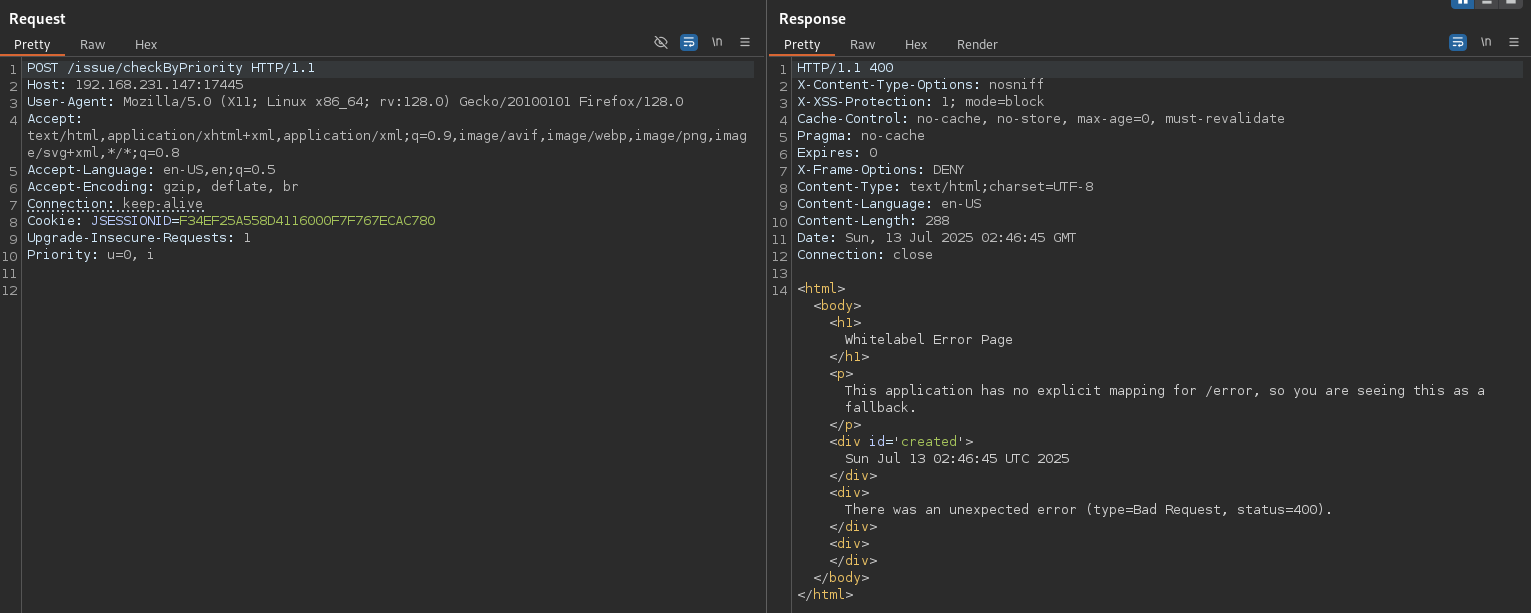The height and width of the screenshot is (613, 1531).
Task: Disable word wrap in the Request editor
Action: coord(689,42)
